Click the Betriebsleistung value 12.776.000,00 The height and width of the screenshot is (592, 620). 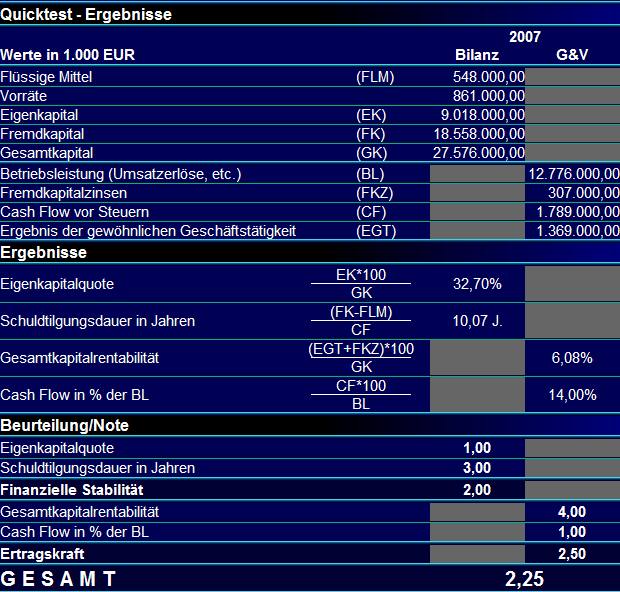pos(574,174)
